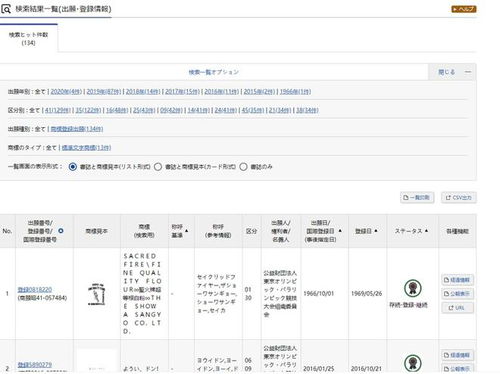Collapse the search list options panel
This screenshot has width=500, height=374.
coord(452,72)
